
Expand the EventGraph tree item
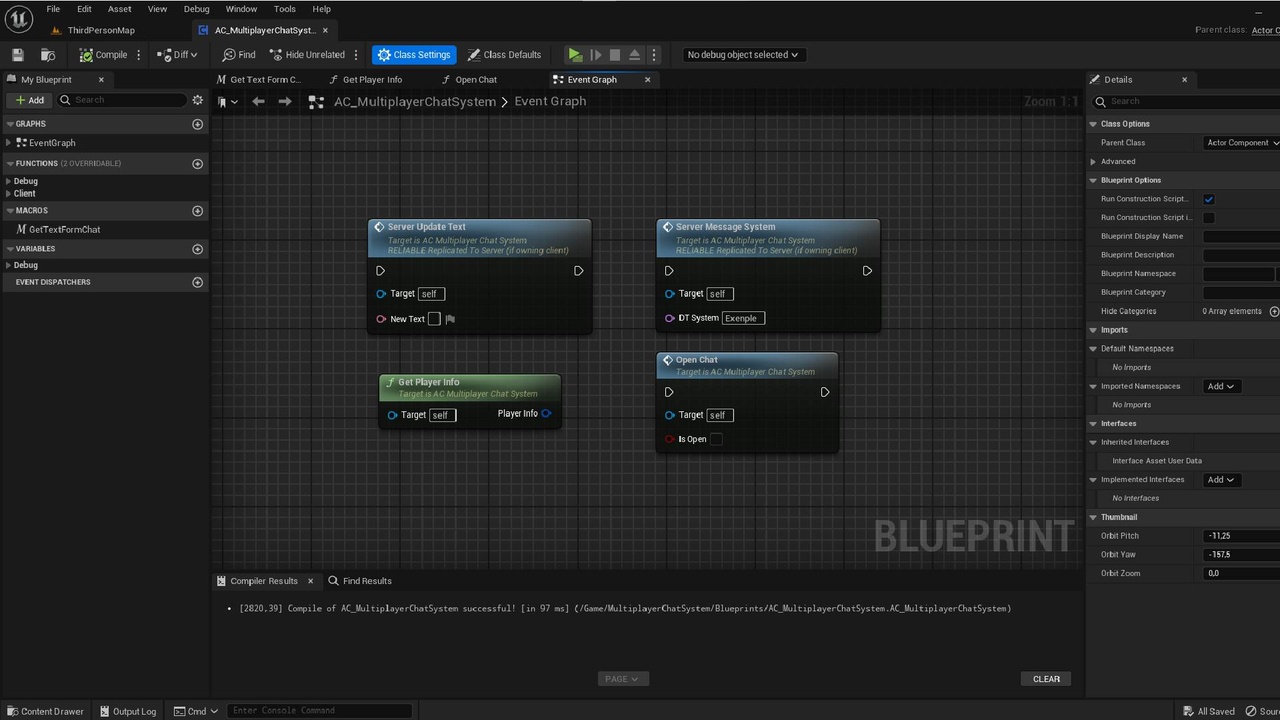[x=9, y=143]
